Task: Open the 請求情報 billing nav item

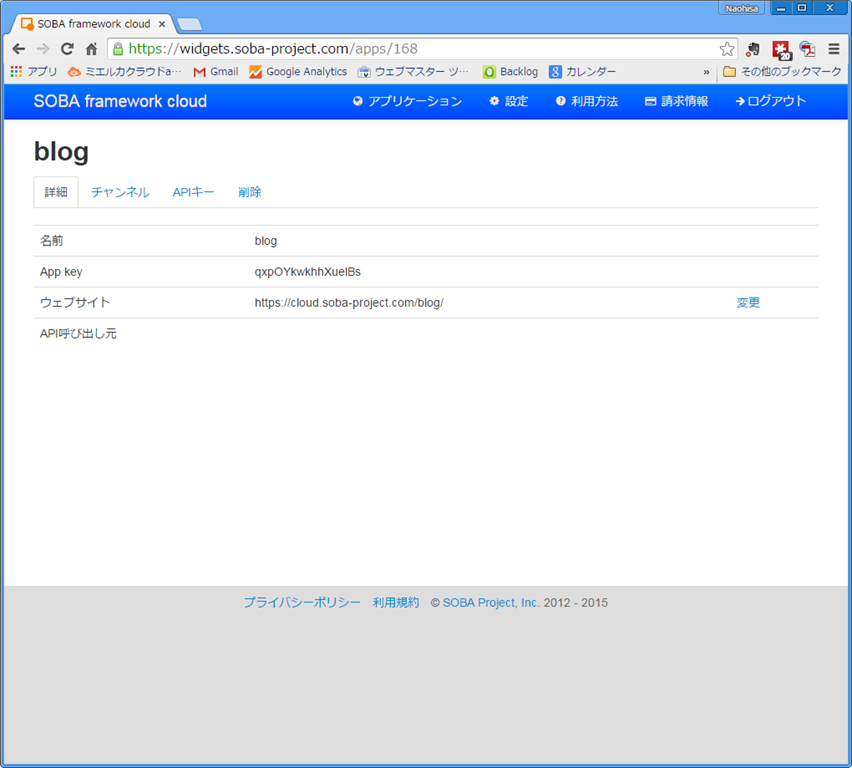Action: pyautogui.click(x=676, y=101)
